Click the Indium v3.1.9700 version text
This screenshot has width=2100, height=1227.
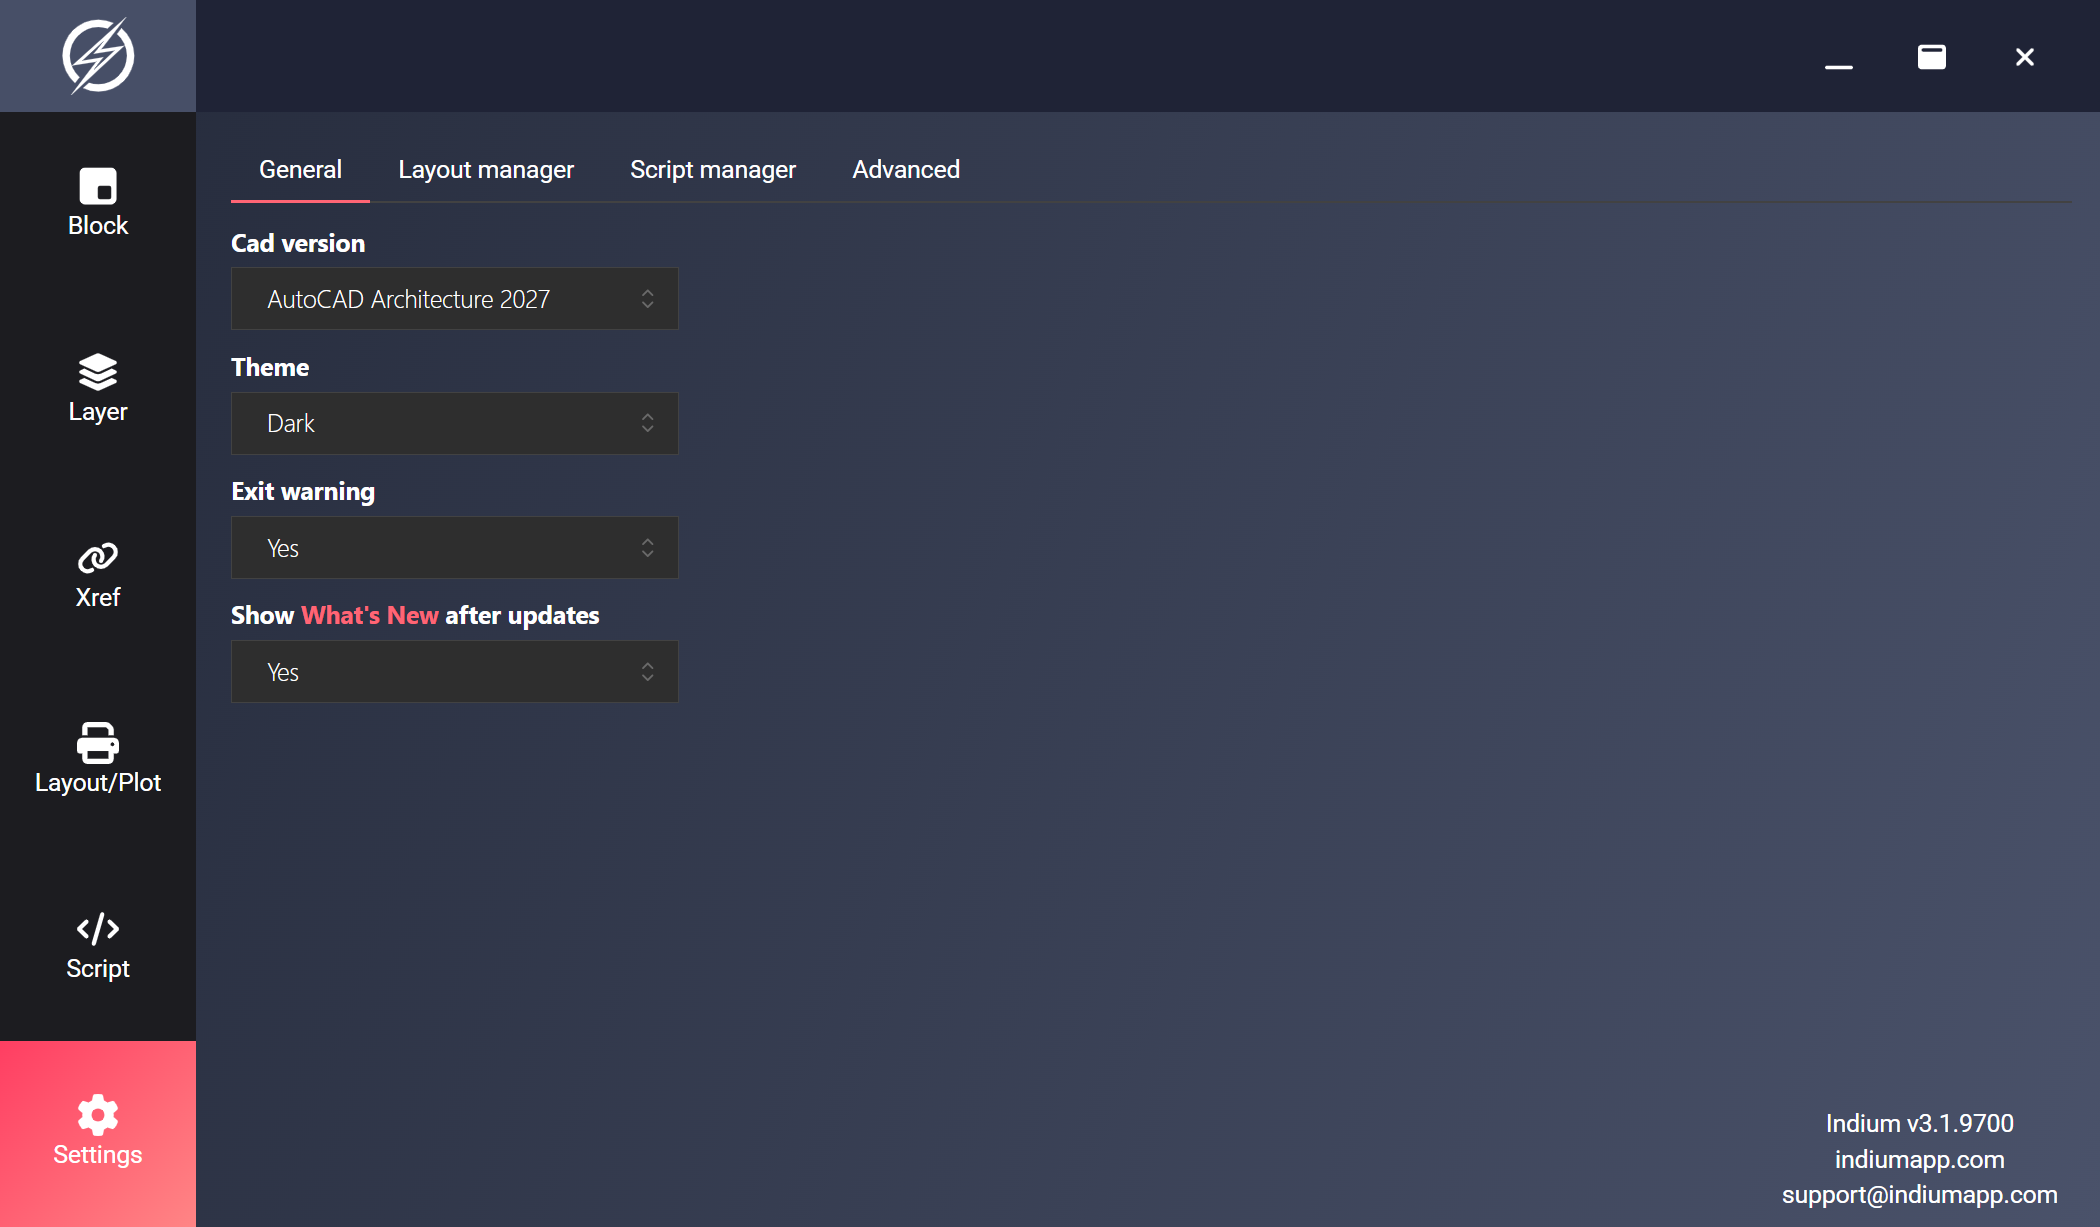1919,1123
